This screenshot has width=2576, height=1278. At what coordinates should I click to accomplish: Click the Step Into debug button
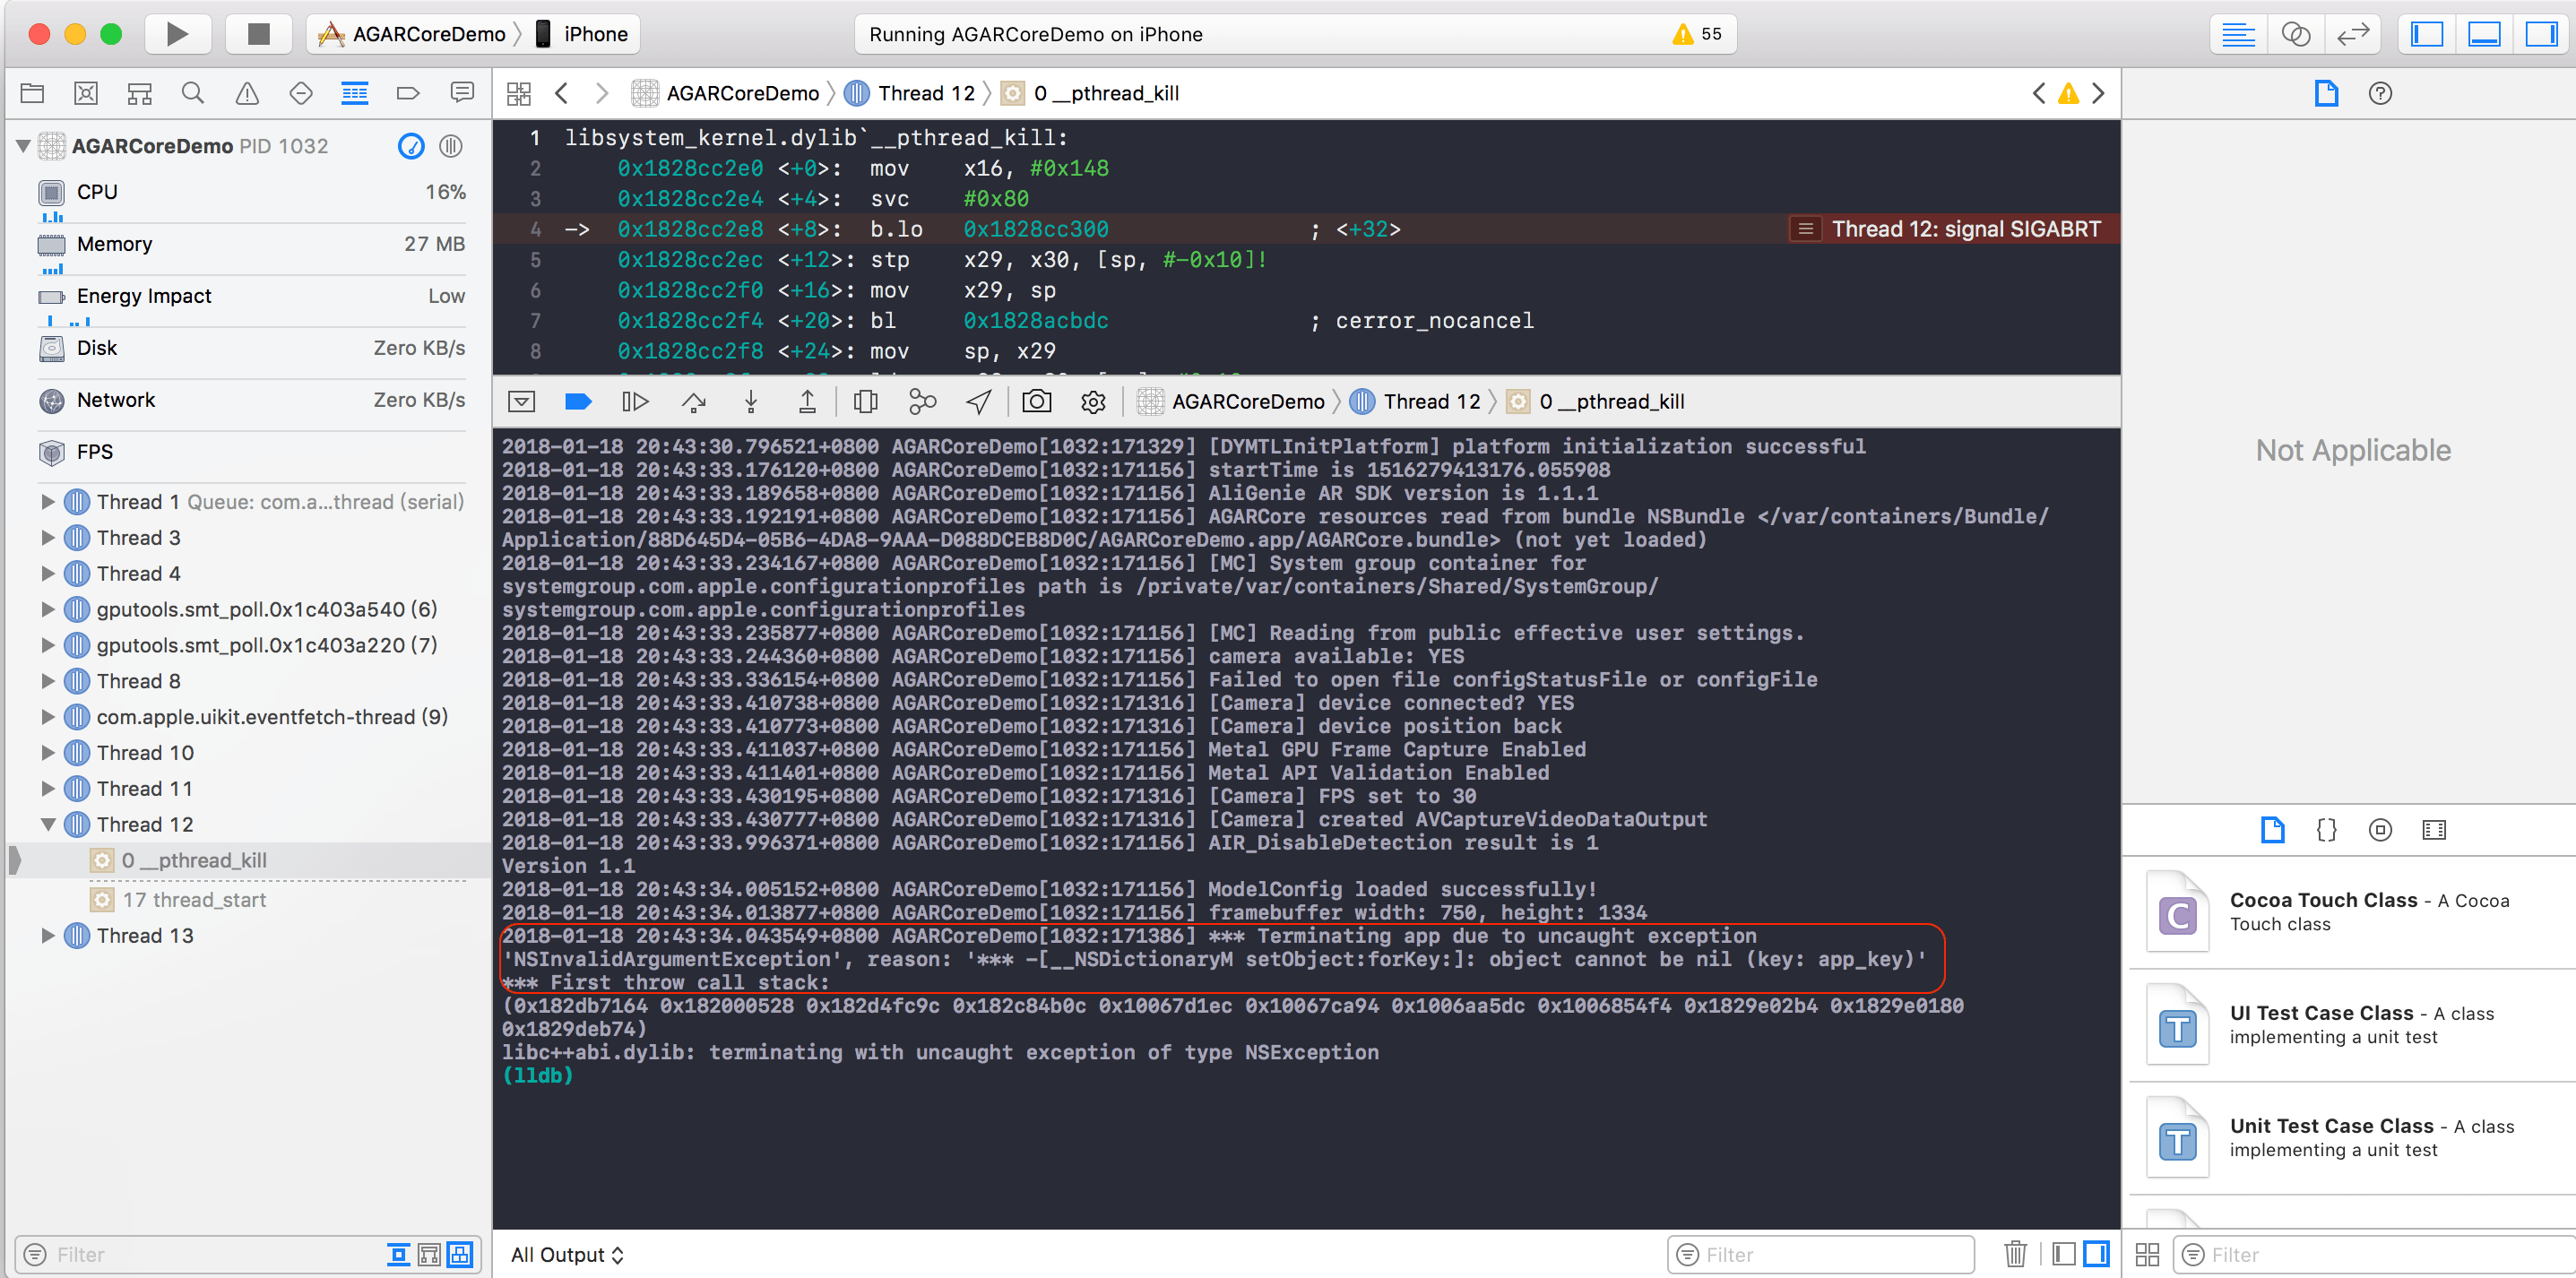tap(751, 402)
